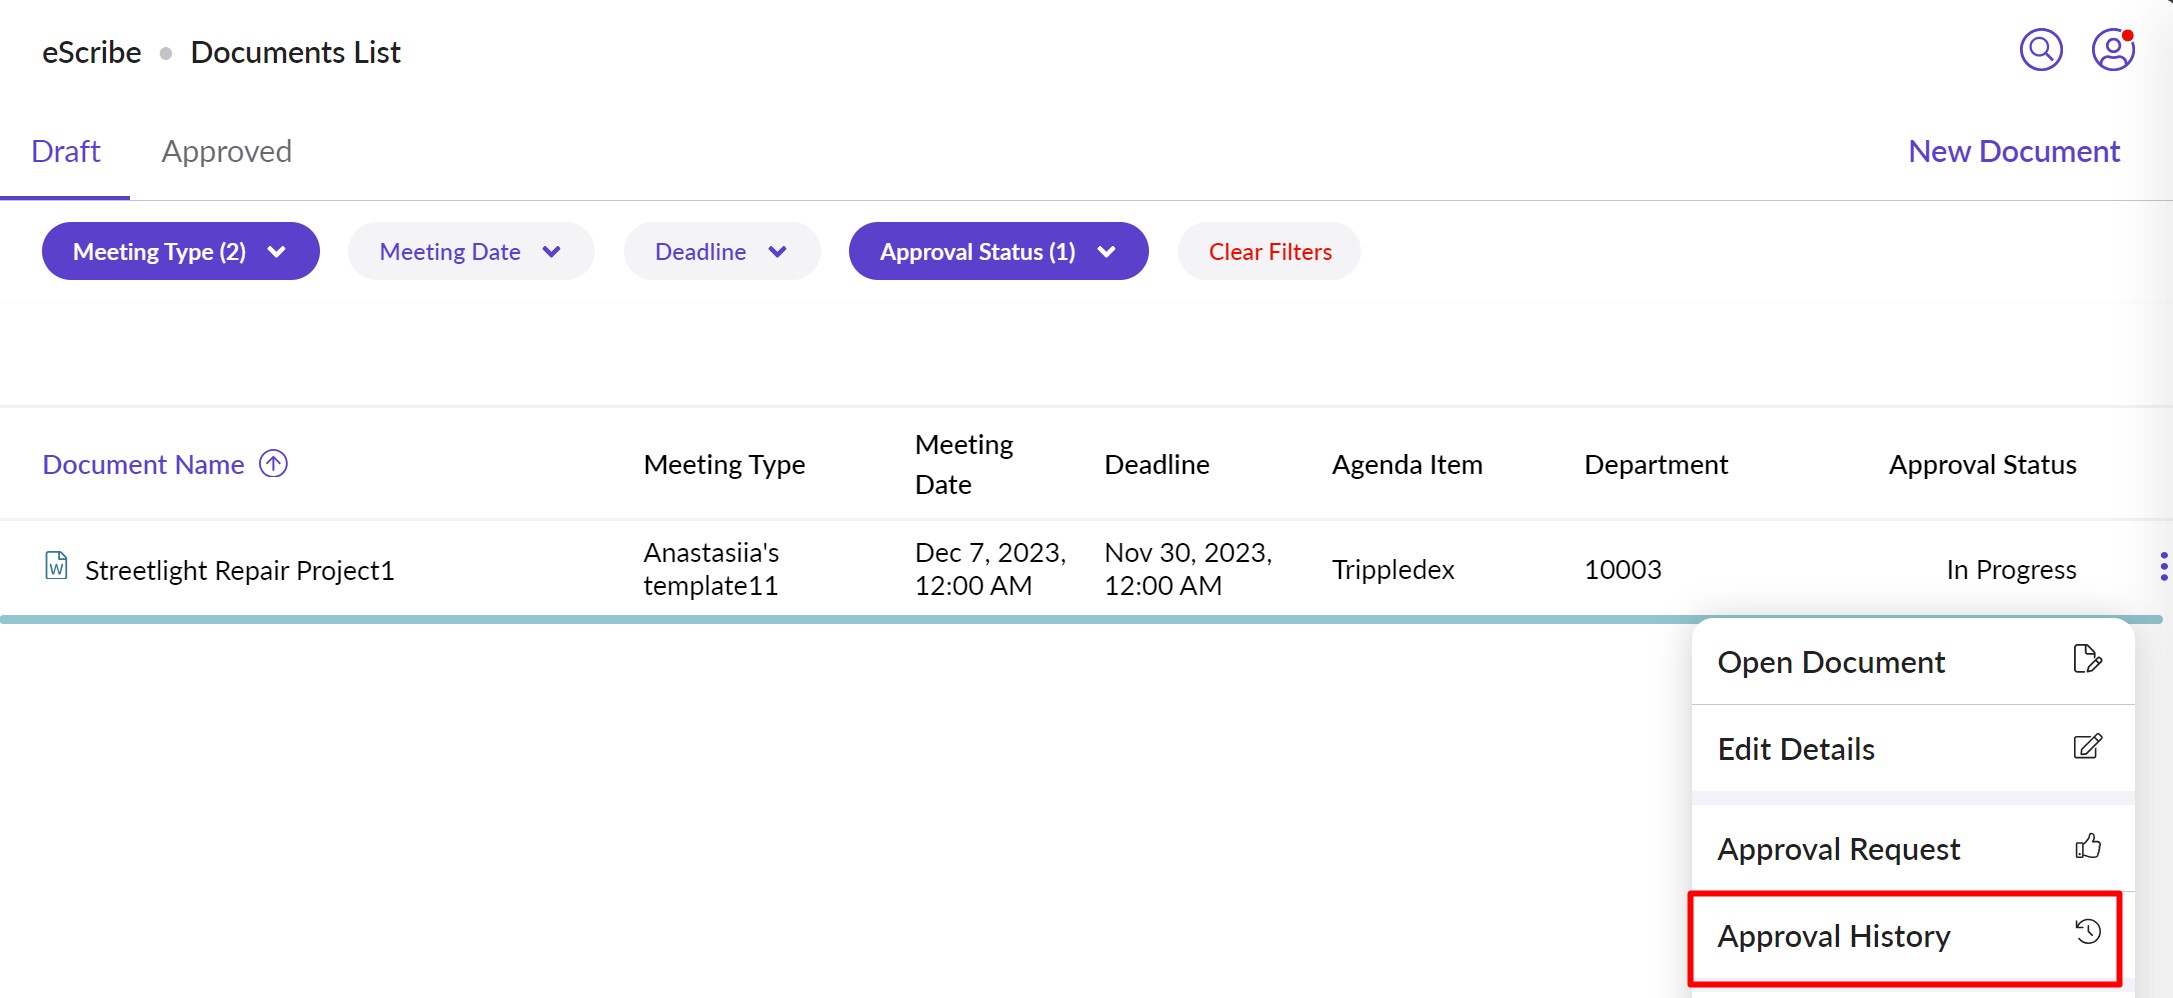Select the Draft tab
This screenshot has width=2173, height=998.
(66, 151)
